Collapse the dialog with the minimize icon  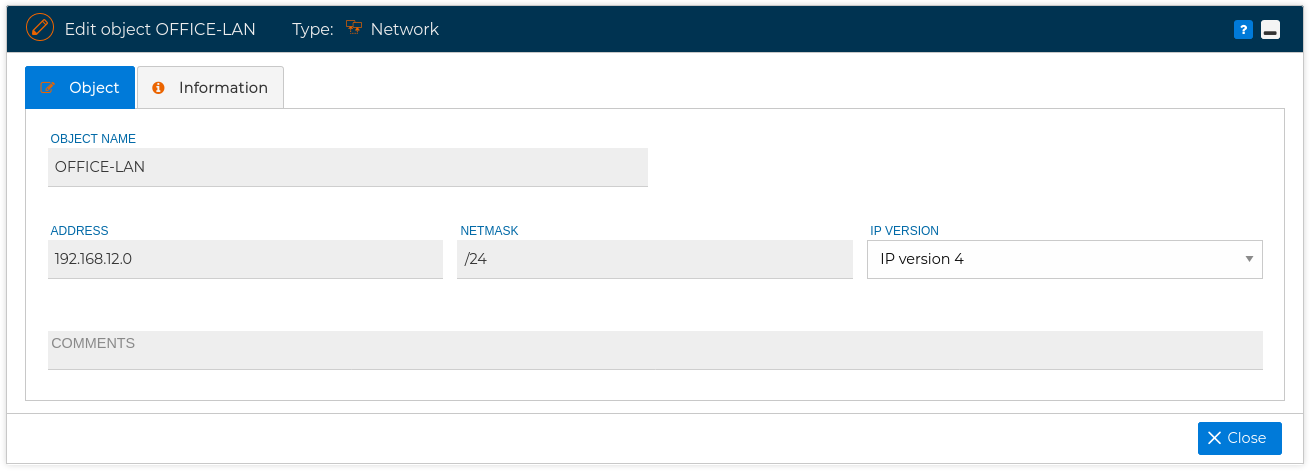pyautogui.click(x=1270, y=30)
